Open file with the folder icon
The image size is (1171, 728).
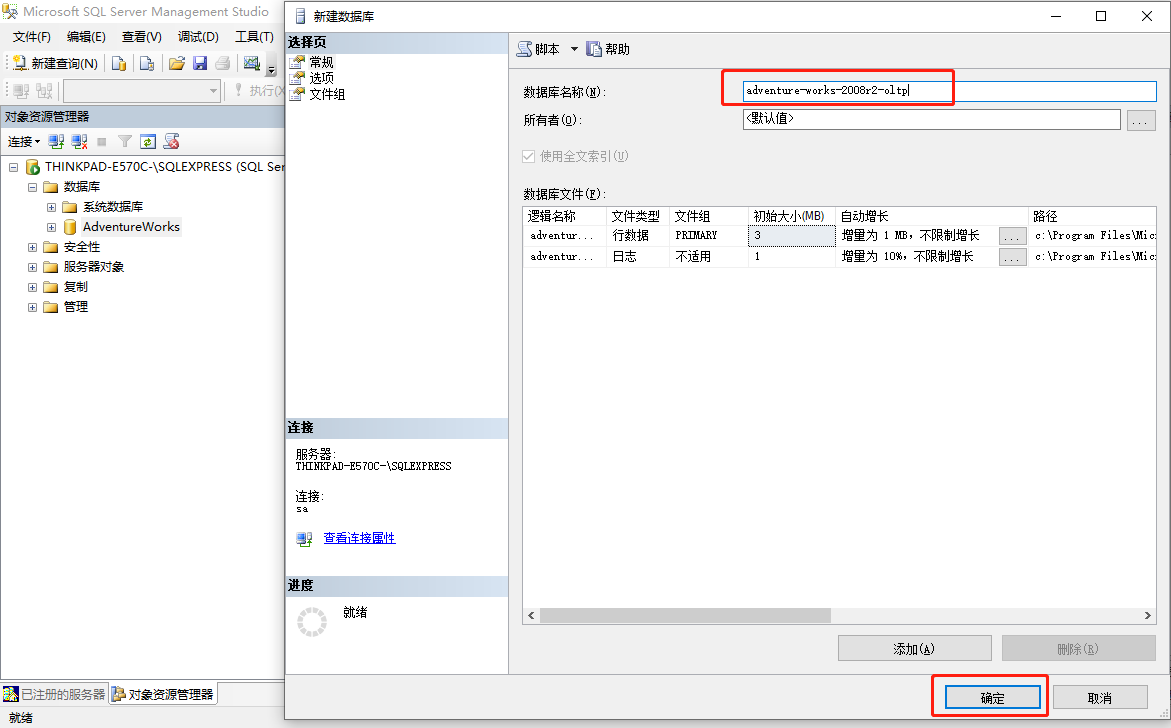point(177,63)
